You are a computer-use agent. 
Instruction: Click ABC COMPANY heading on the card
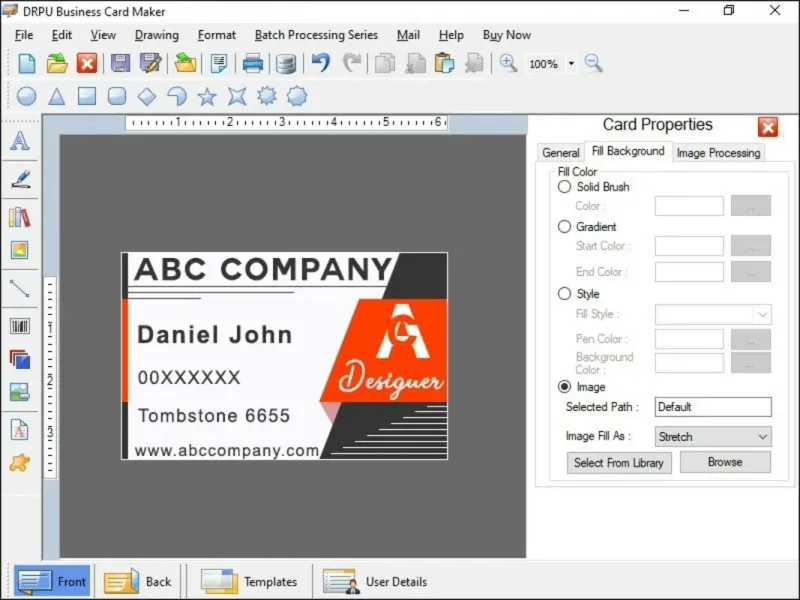[263, 269]
